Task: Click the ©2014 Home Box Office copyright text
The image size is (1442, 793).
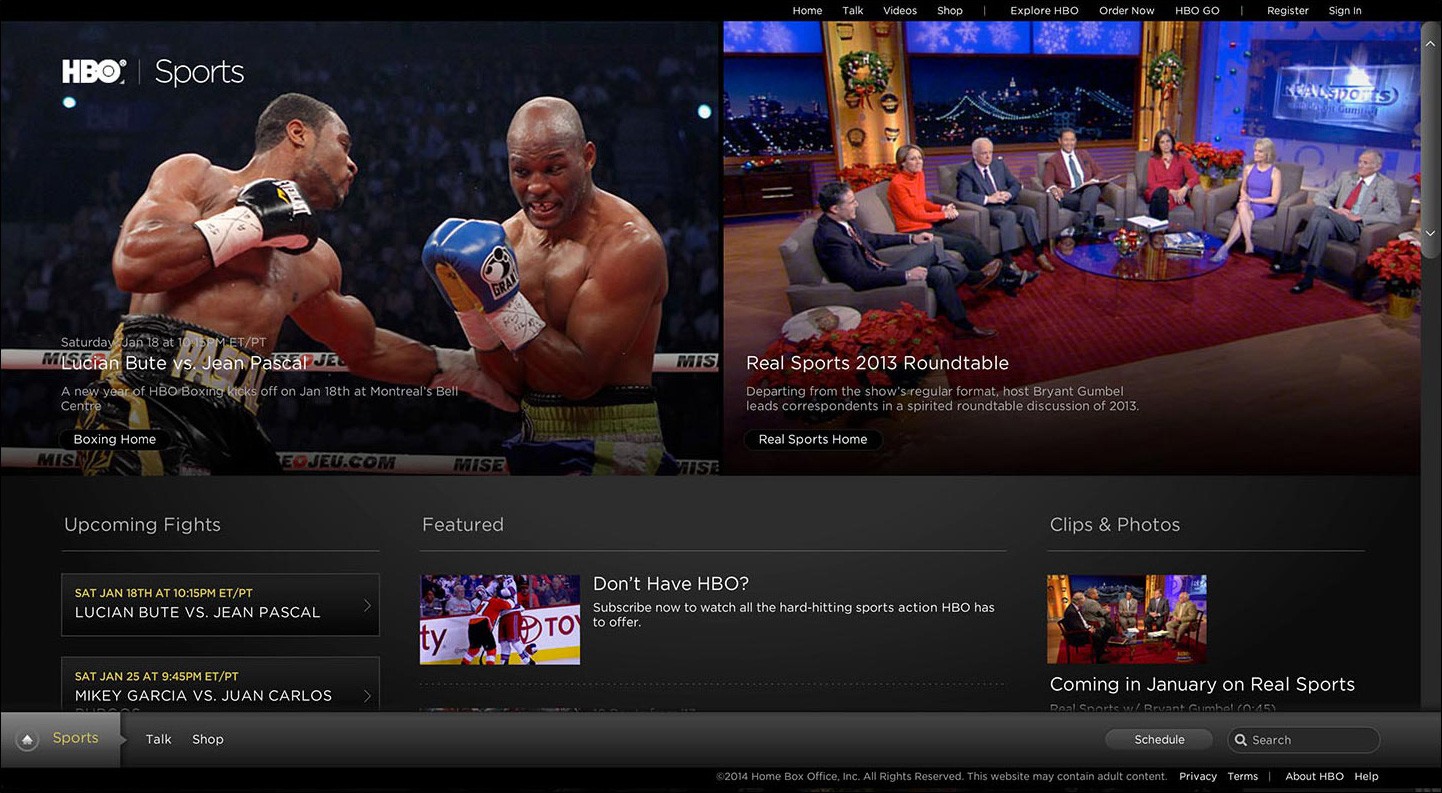Action: (942, 776)
